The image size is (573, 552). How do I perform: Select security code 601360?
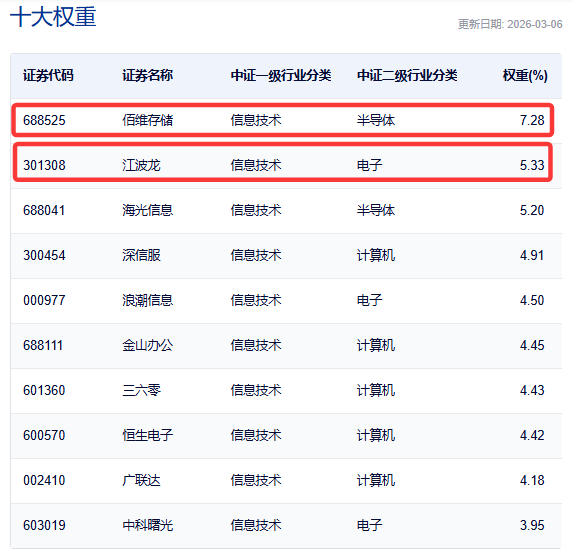tap(44, 391)
